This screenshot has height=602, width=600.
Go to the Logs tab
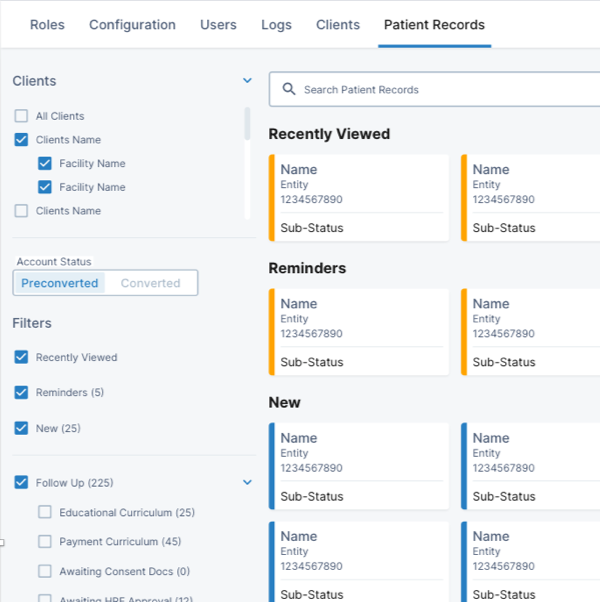pos(276,25)
